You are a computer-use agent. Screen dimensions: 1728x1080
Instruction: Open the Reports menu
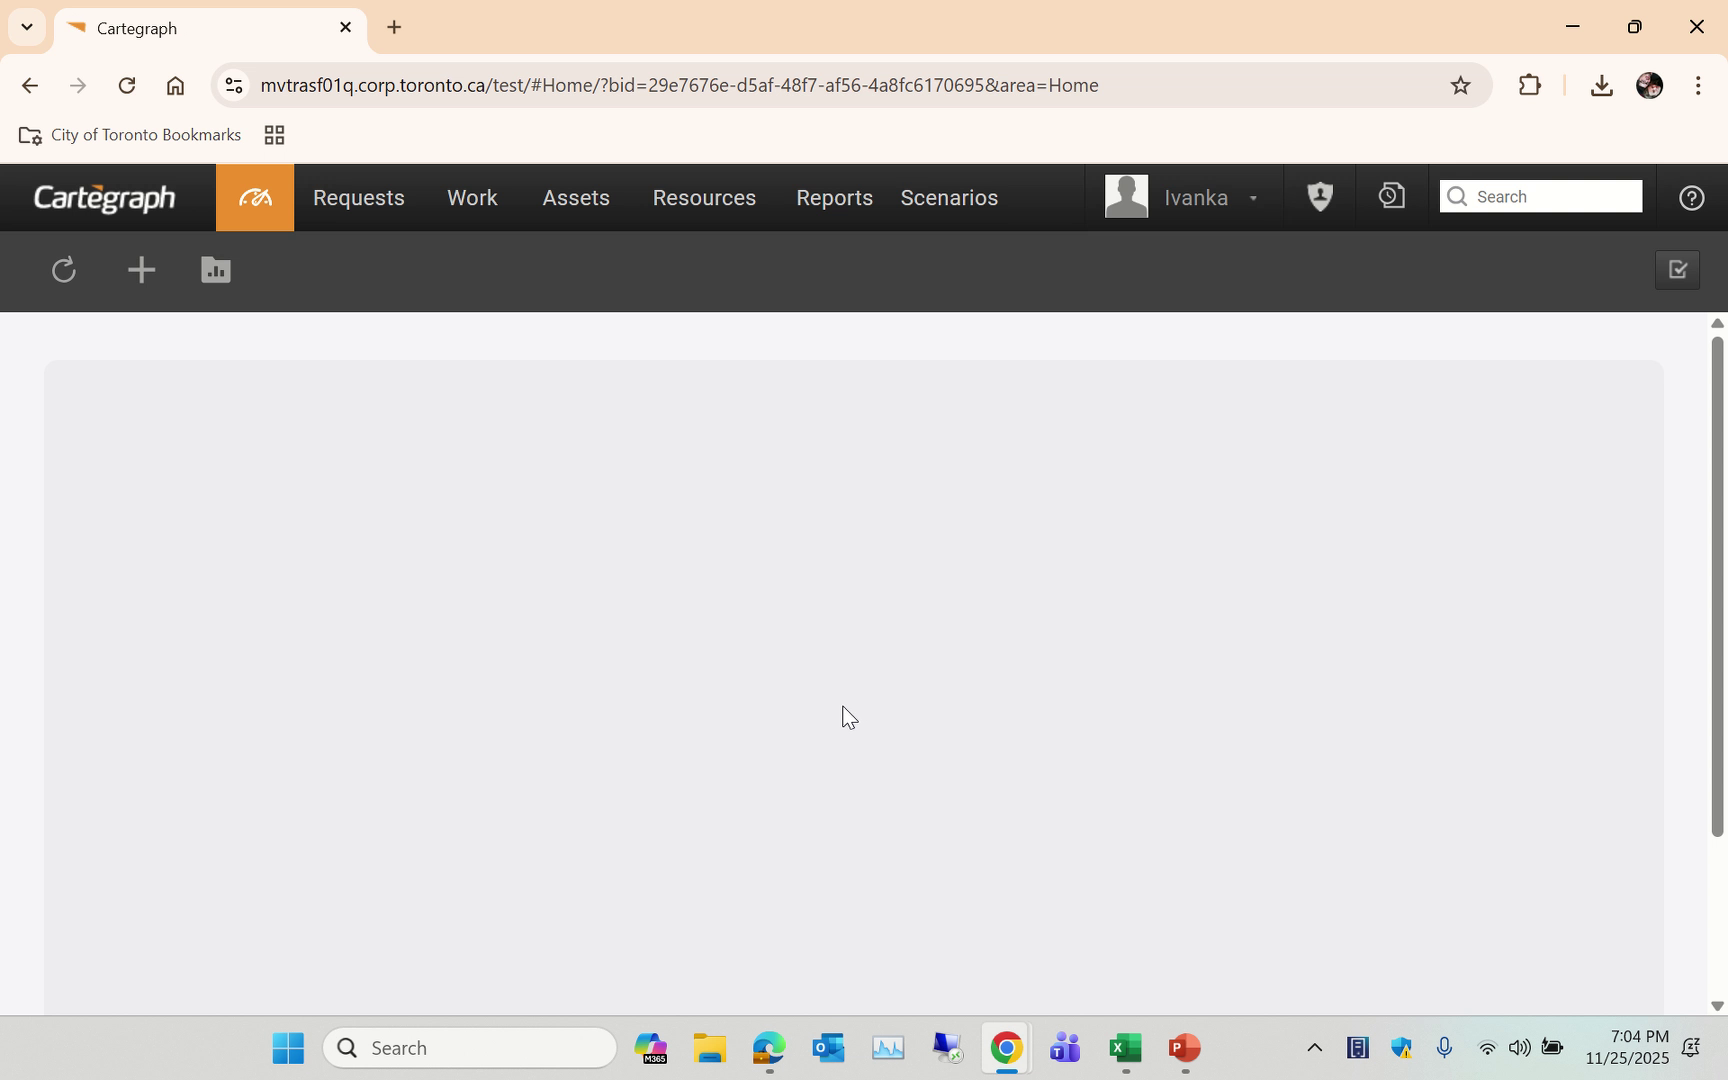[x=834, y=198]
